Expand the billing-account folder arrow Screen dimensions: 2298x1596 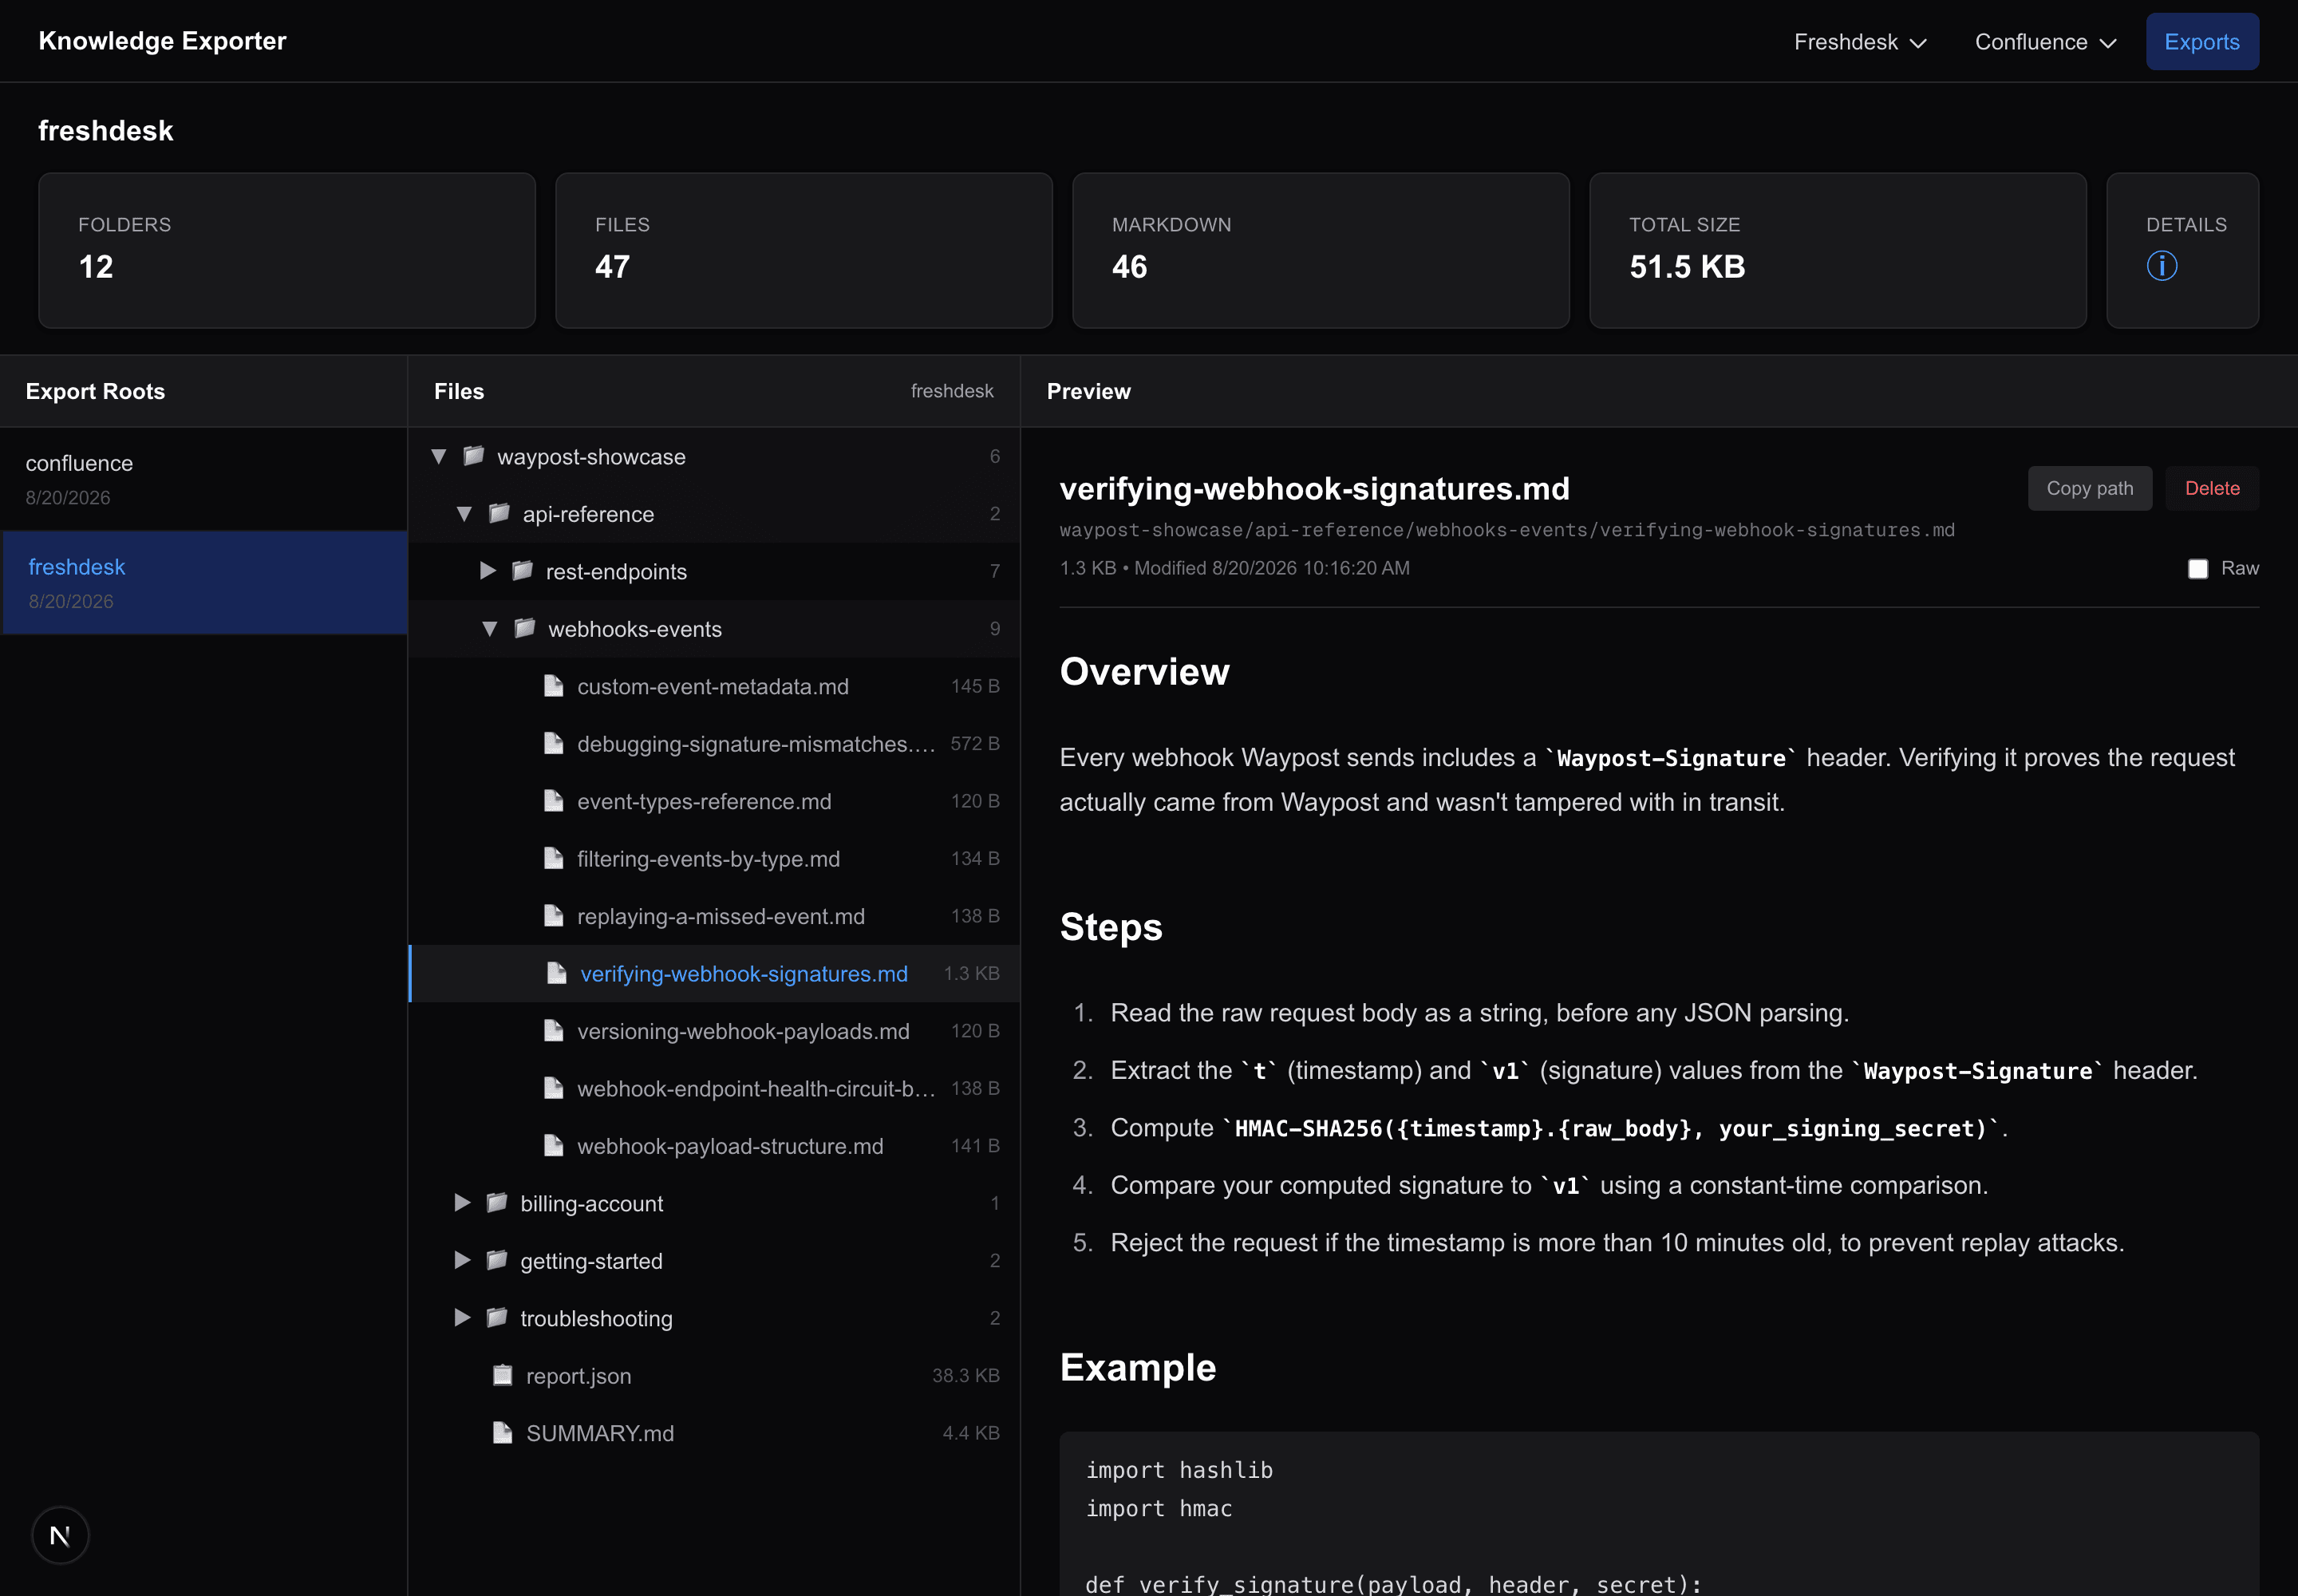click(x=462, y=1203)
